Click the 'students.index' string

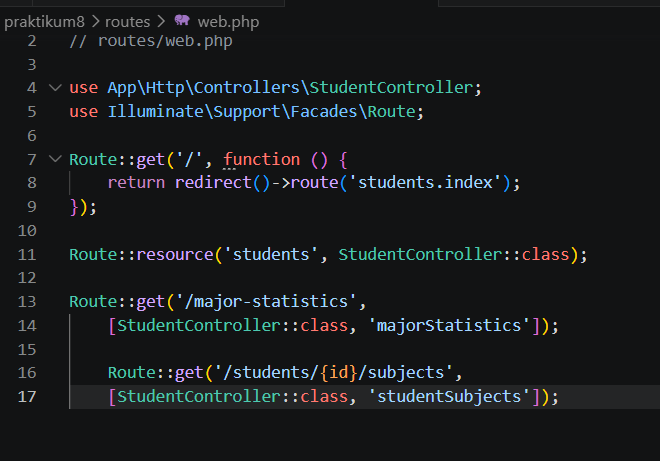pos(425,183)
